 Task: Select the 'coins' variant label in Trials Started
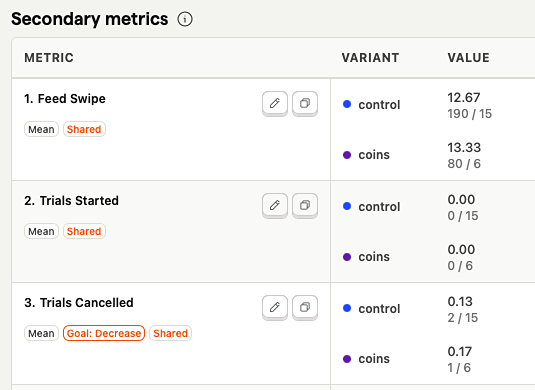374,257
